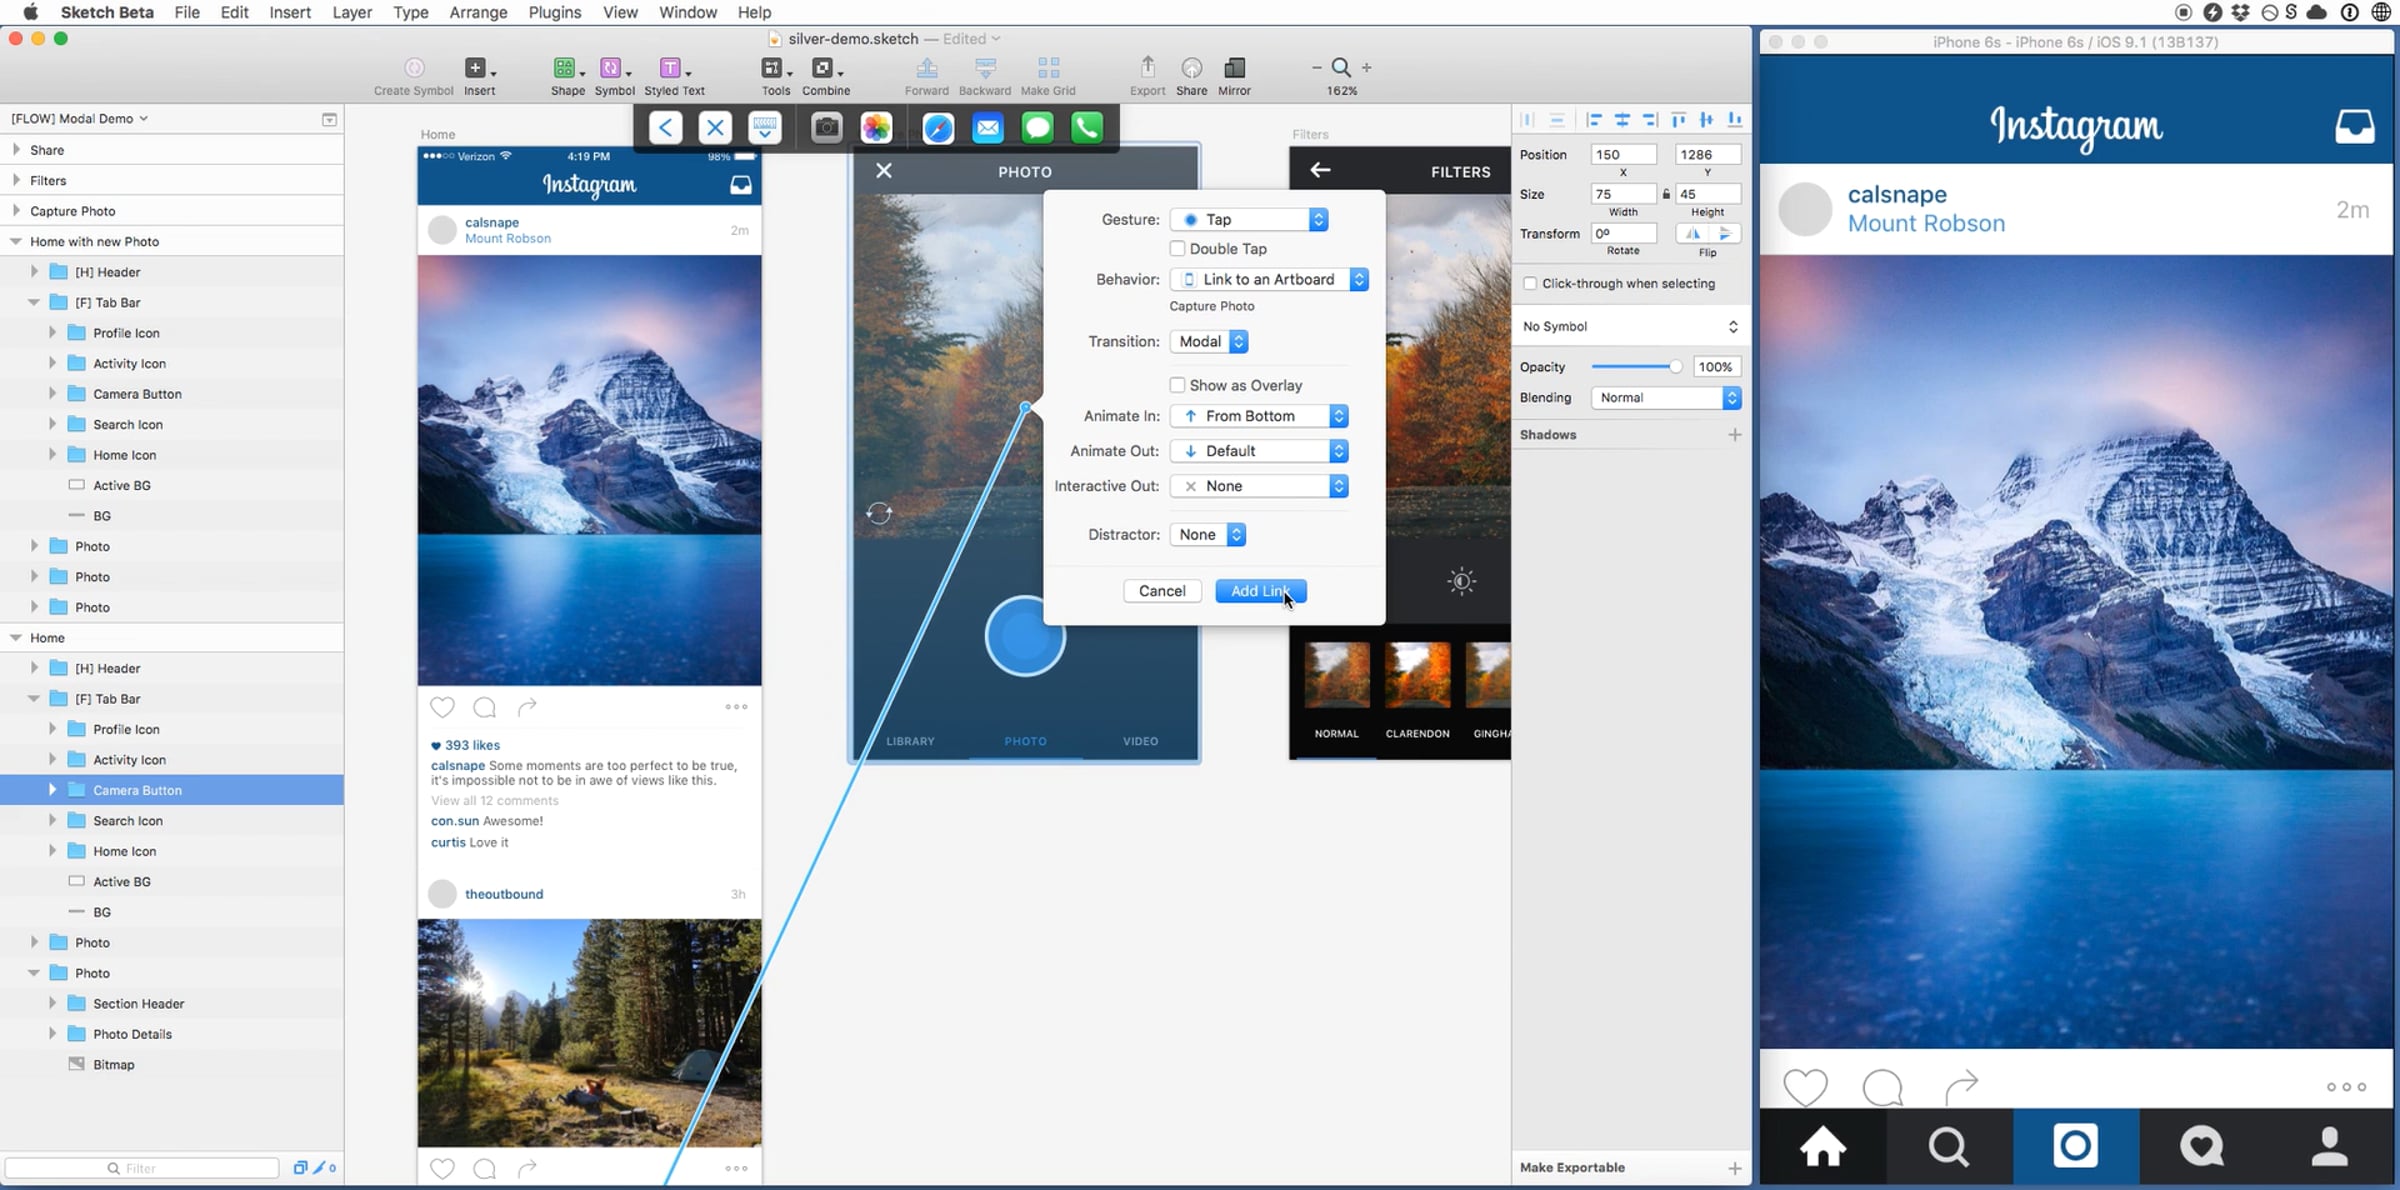Adjust the Opacity slider

tap(1636, 367)
